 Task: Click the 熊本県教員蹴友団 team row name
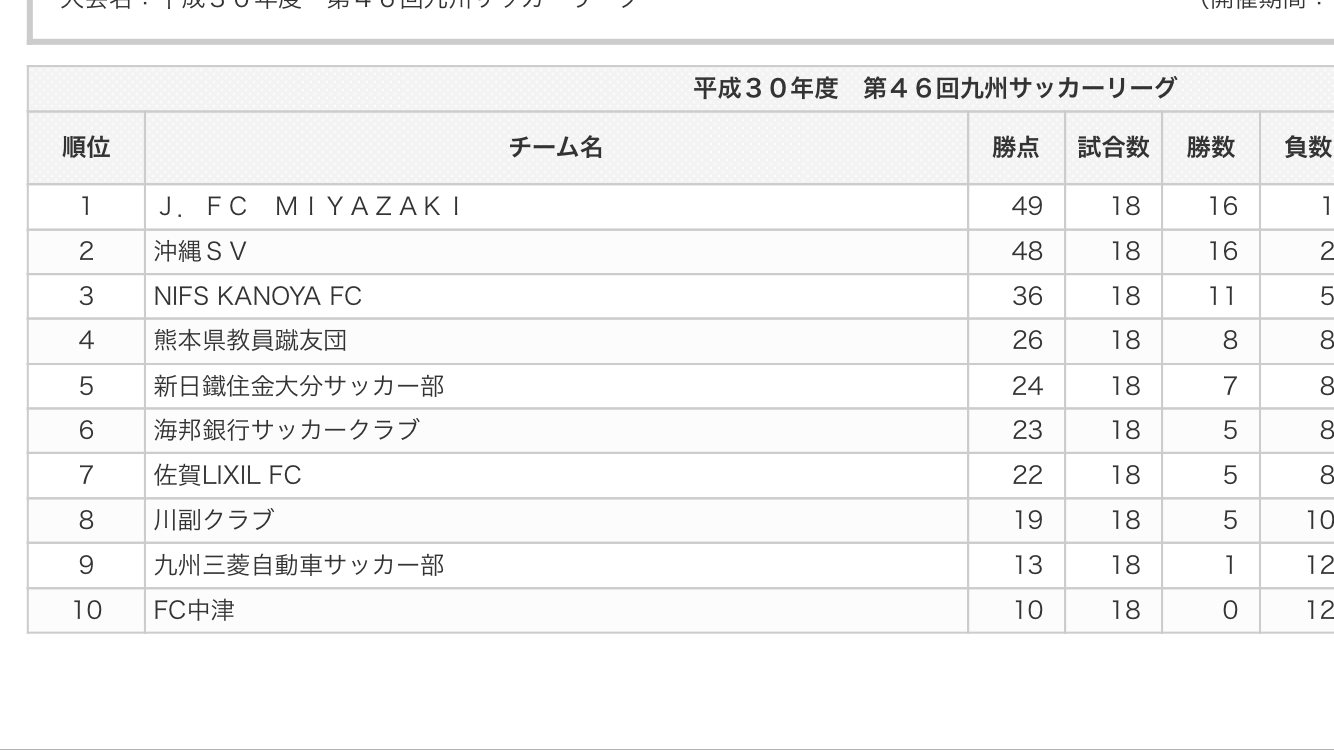click(250, 341)
